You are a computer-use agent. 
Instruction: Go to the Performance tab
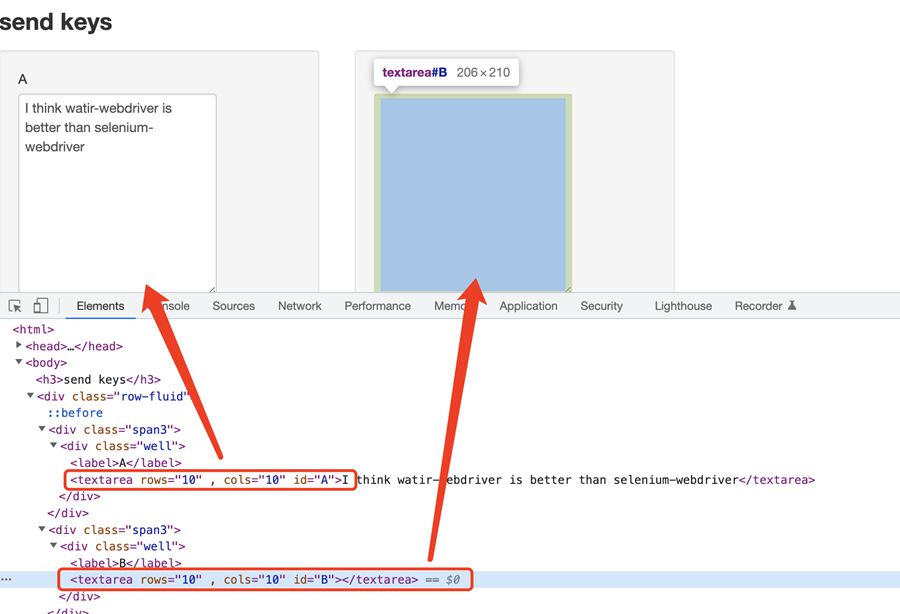click(x=377, y=306)
